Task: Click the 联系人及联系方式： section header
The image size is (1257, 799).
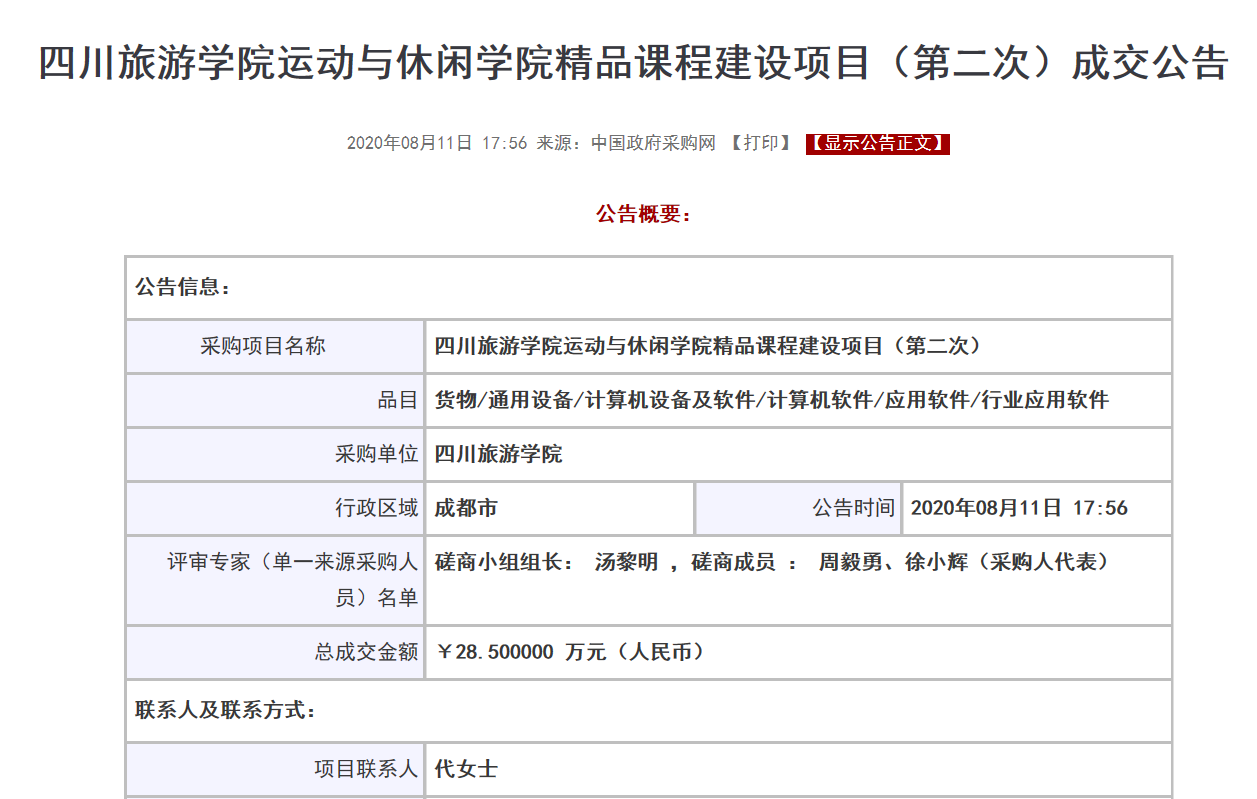Action: click(x=649, y=711)
